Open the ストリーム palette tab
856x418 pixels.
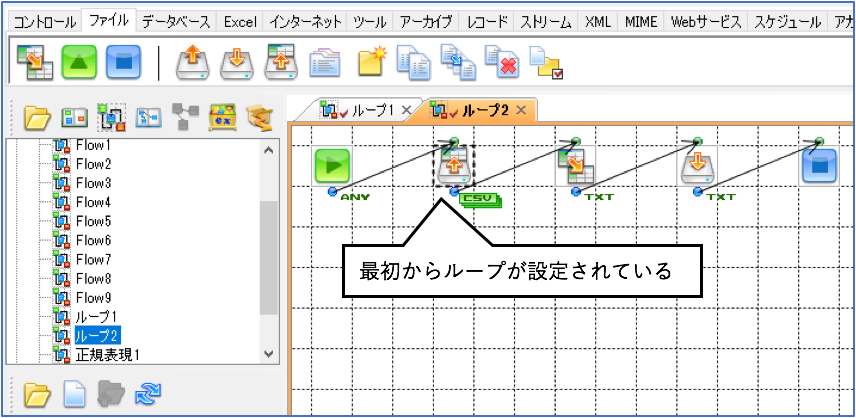(x=546, y=22)
